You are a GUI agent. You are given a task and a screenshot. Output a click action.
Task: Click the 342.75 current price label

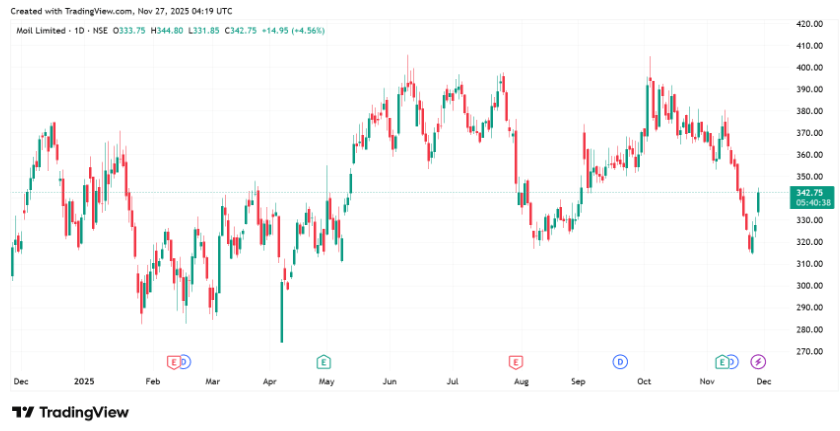pyautogui.click(x=807, y=192)
